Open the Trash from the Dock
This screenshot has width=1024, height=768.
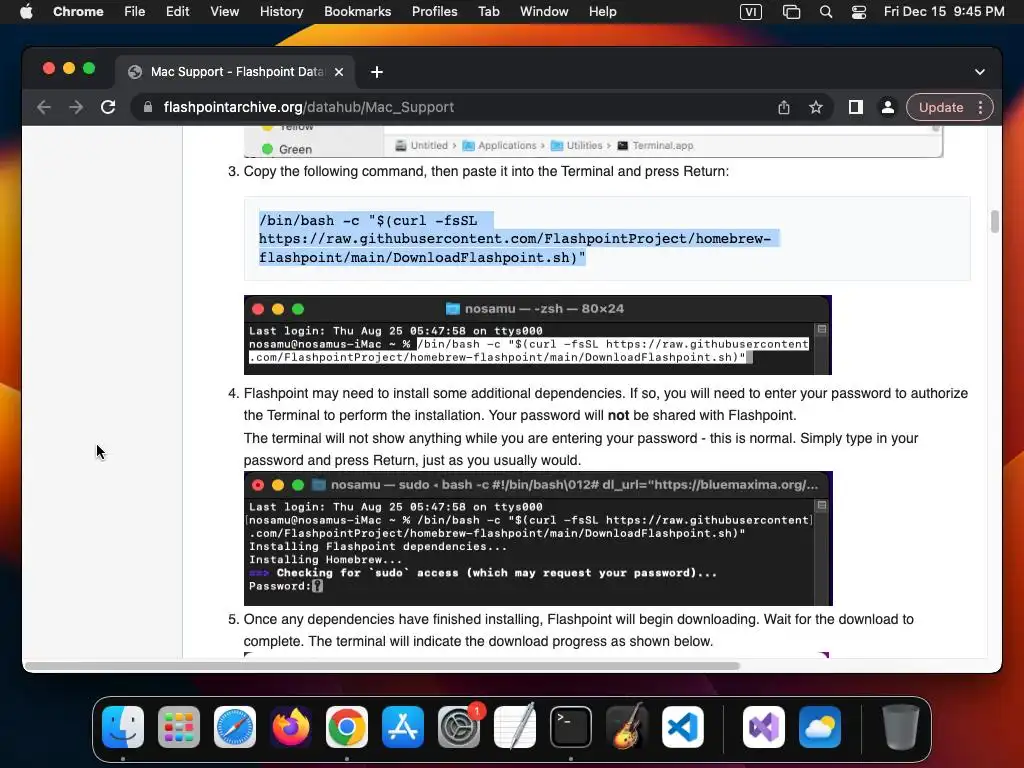901,727
